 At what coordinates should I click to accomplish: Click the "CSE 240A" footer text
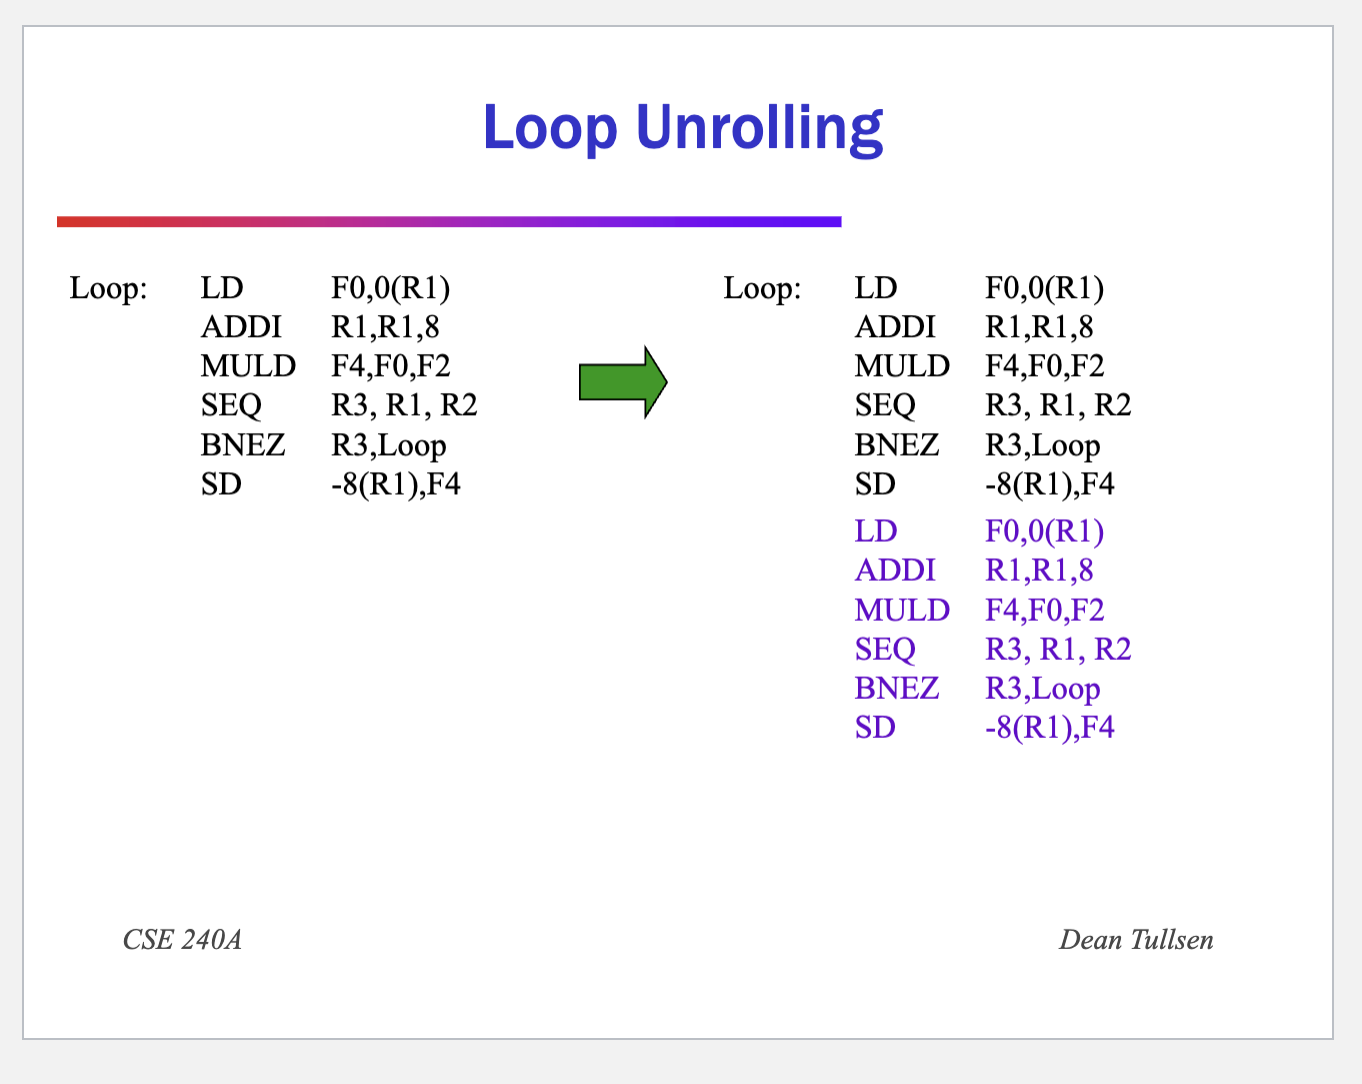pyautogui.click(x=182, y=940)
